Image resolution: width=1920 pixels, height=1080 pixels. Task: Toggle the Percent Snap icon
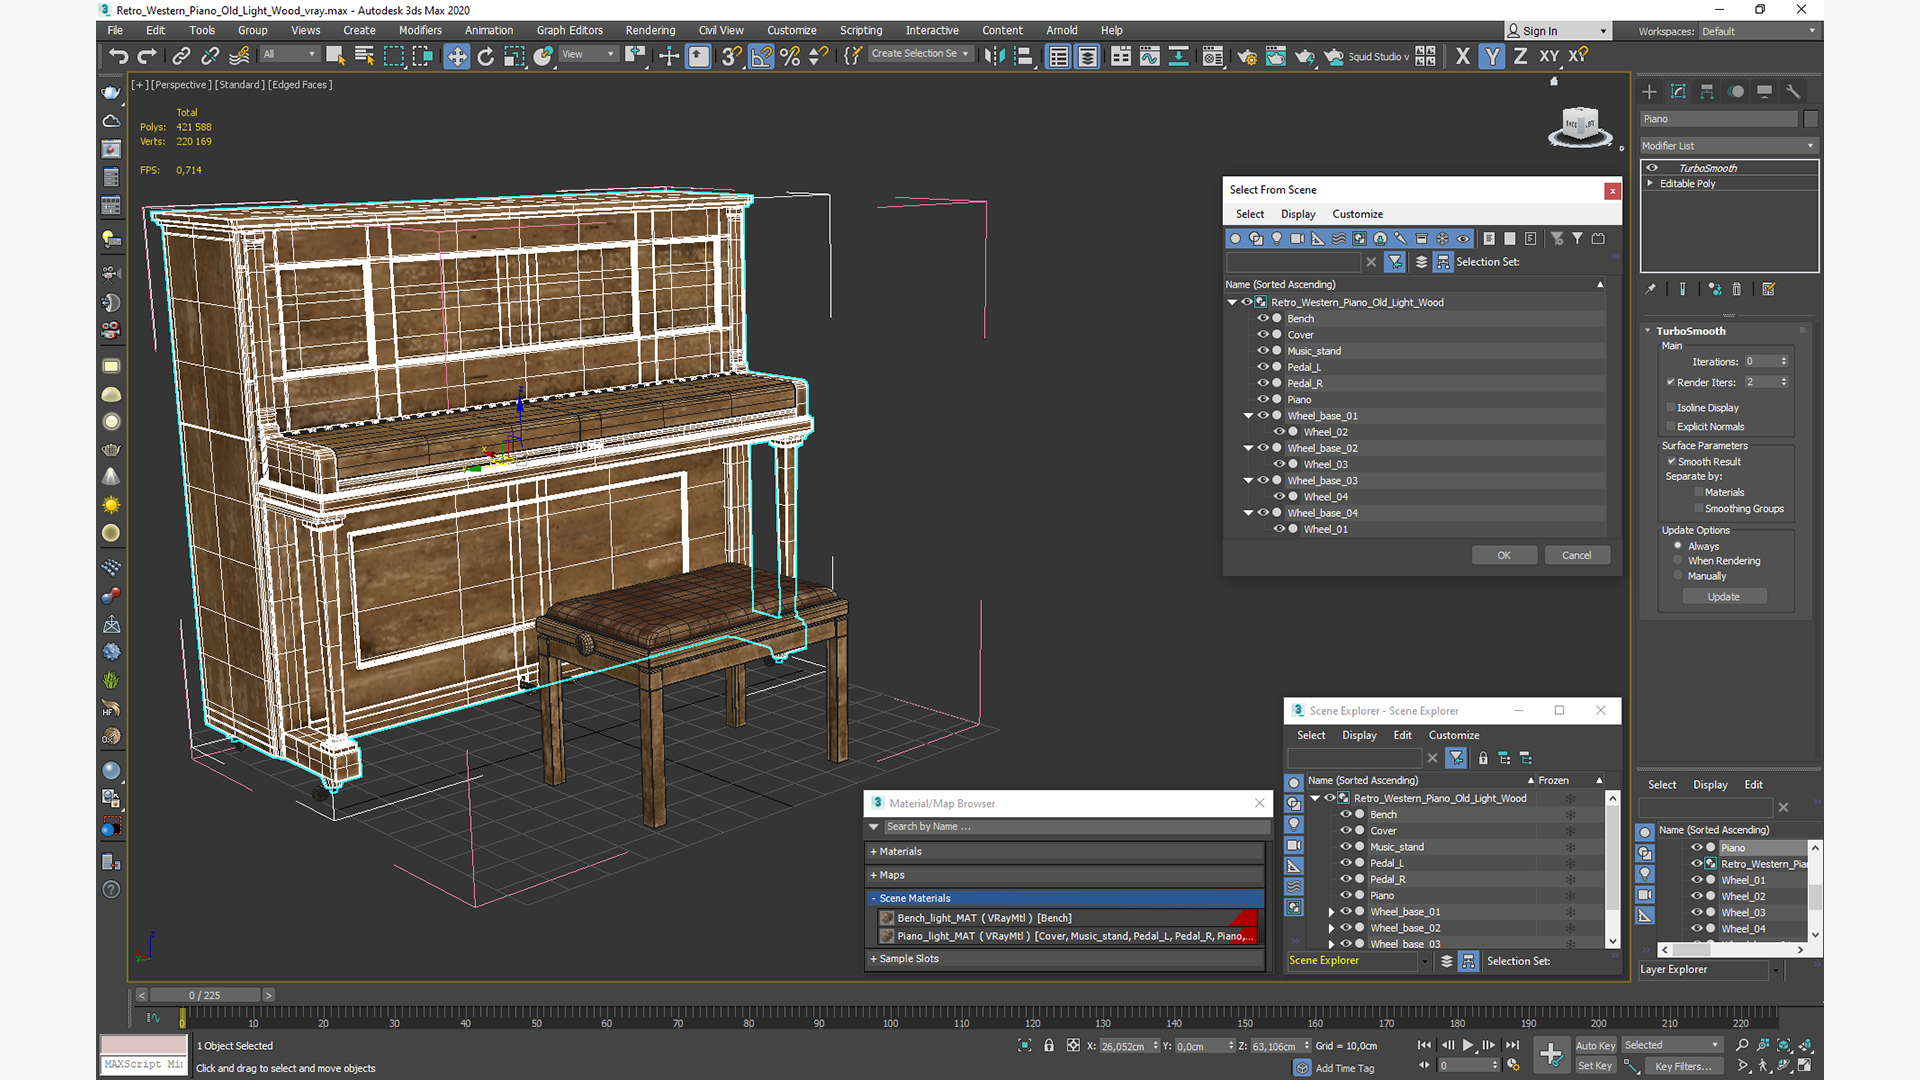(x=790, y=56)
